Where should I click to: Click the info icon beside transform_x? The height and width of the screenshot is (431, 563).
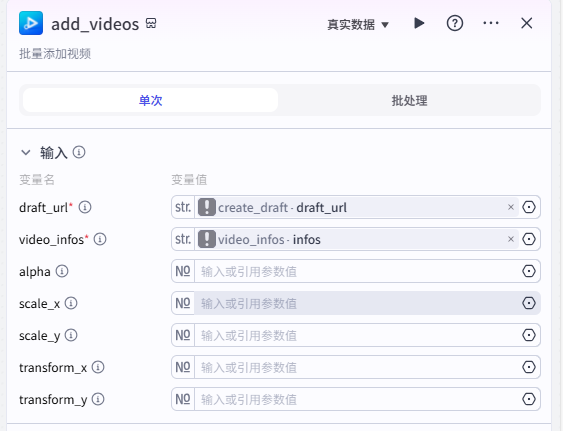(x=98, y=367)
